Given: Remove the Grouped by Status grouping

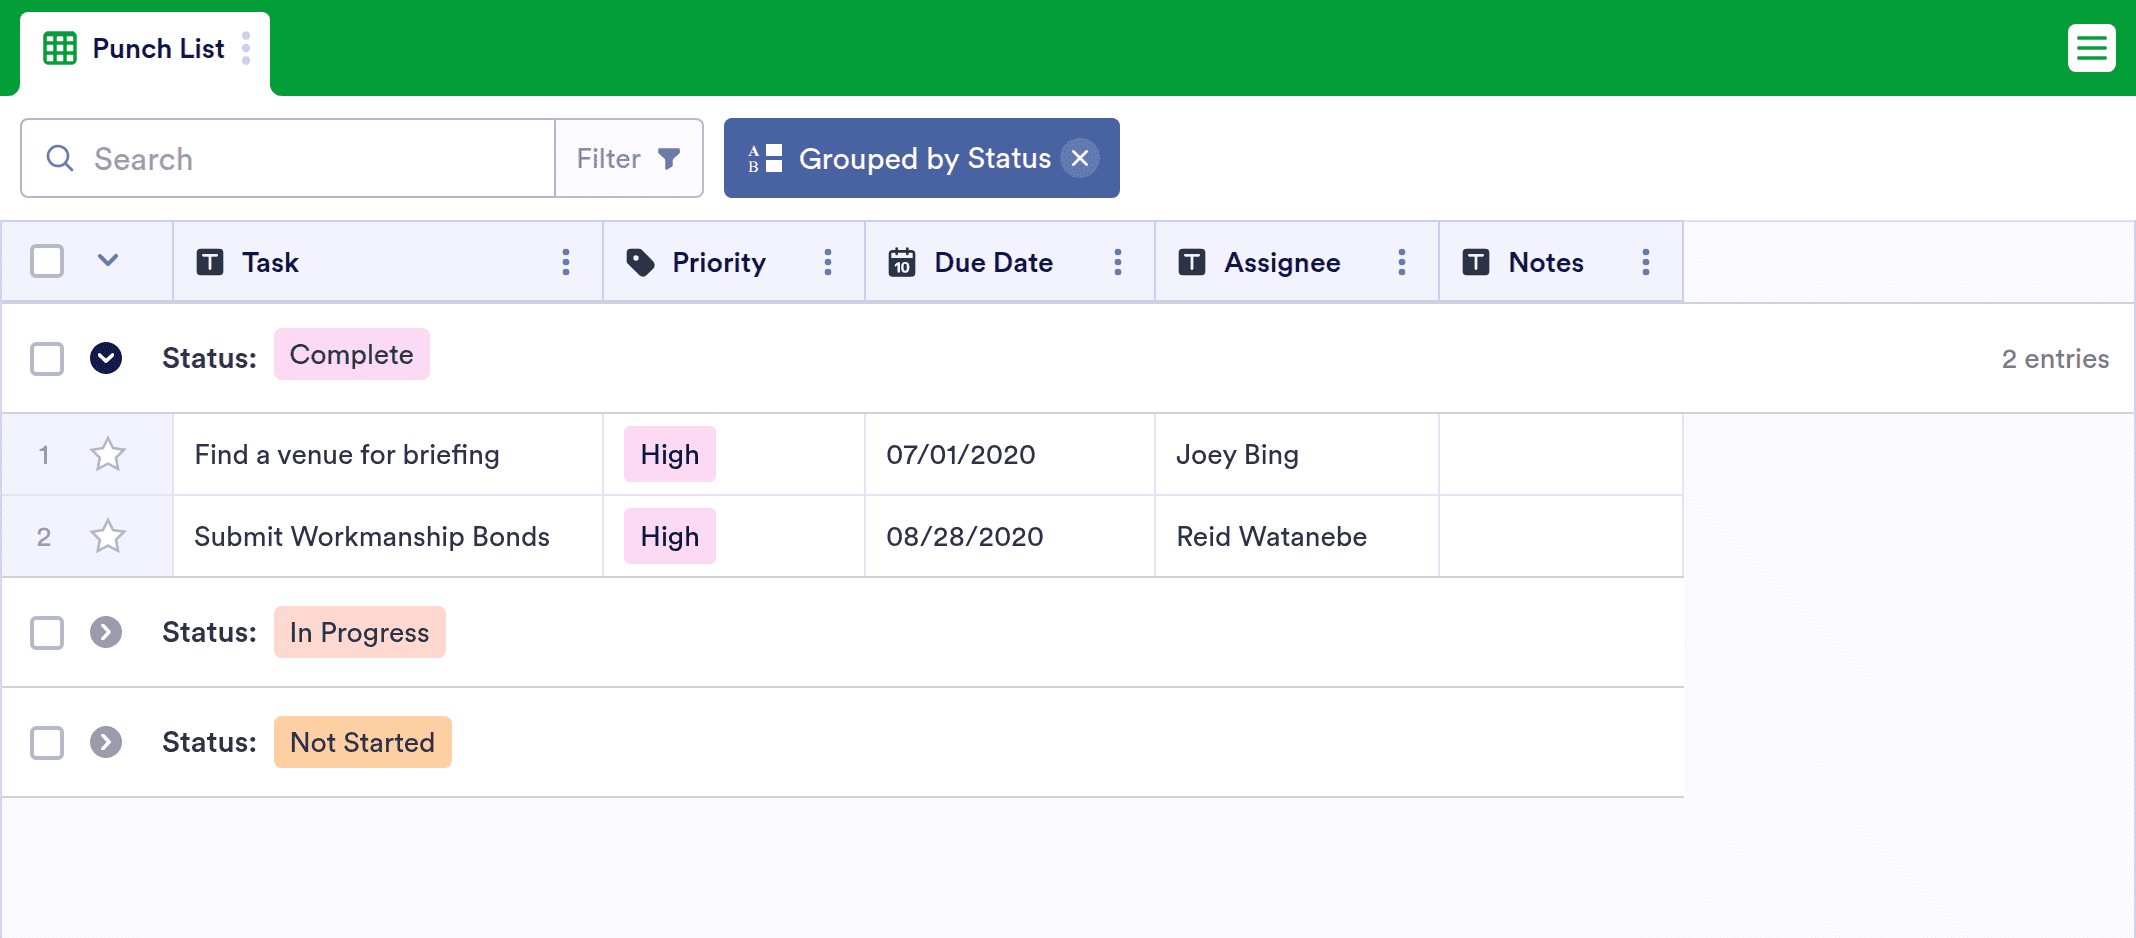Looking at the screenshot, I should click(1080, 158).
